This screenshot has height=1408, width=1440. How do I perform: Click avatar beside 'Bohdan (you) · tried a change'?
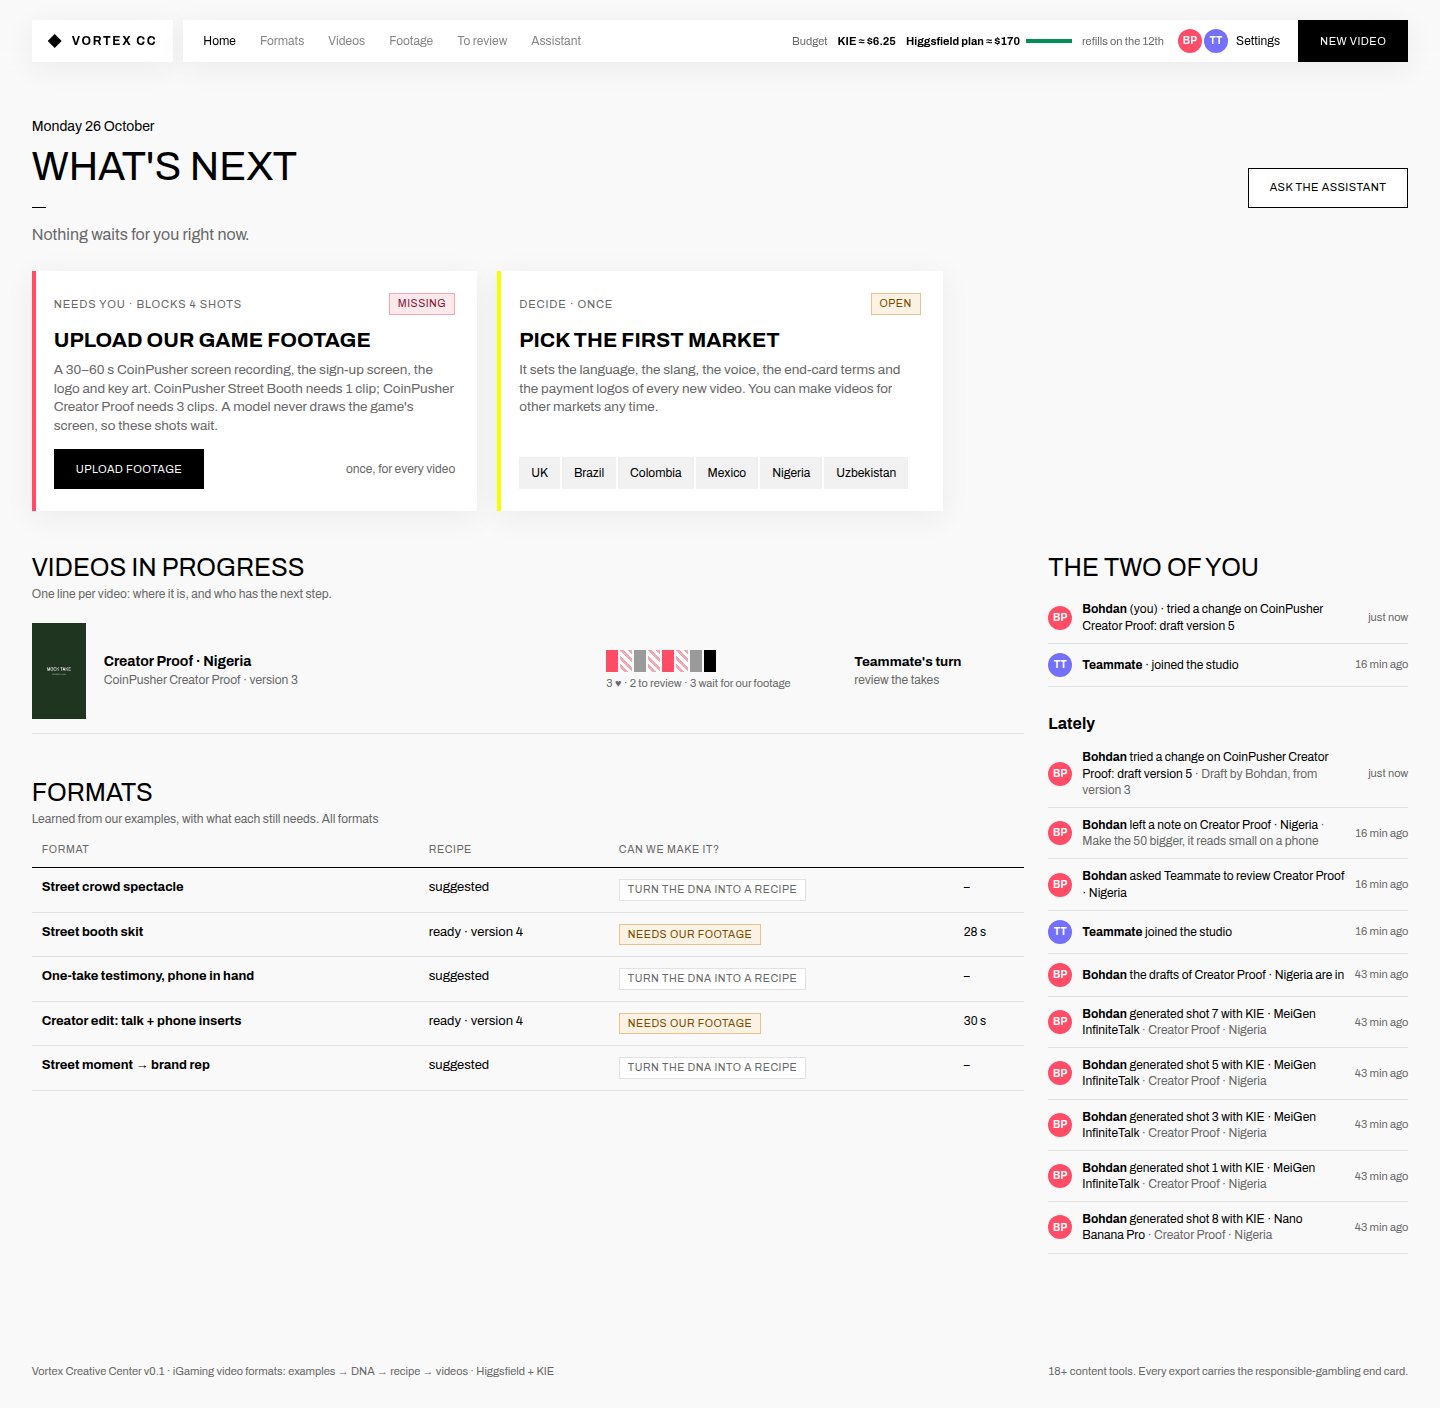coord(1060,617)
